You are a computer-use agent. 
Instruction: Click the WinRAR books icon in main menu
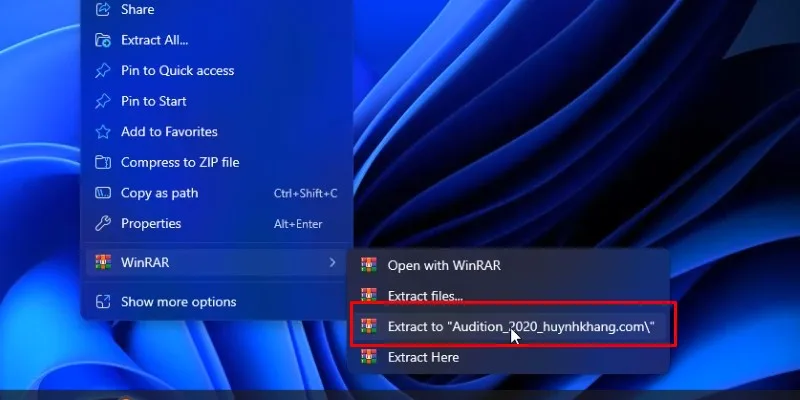coord(103,262)
